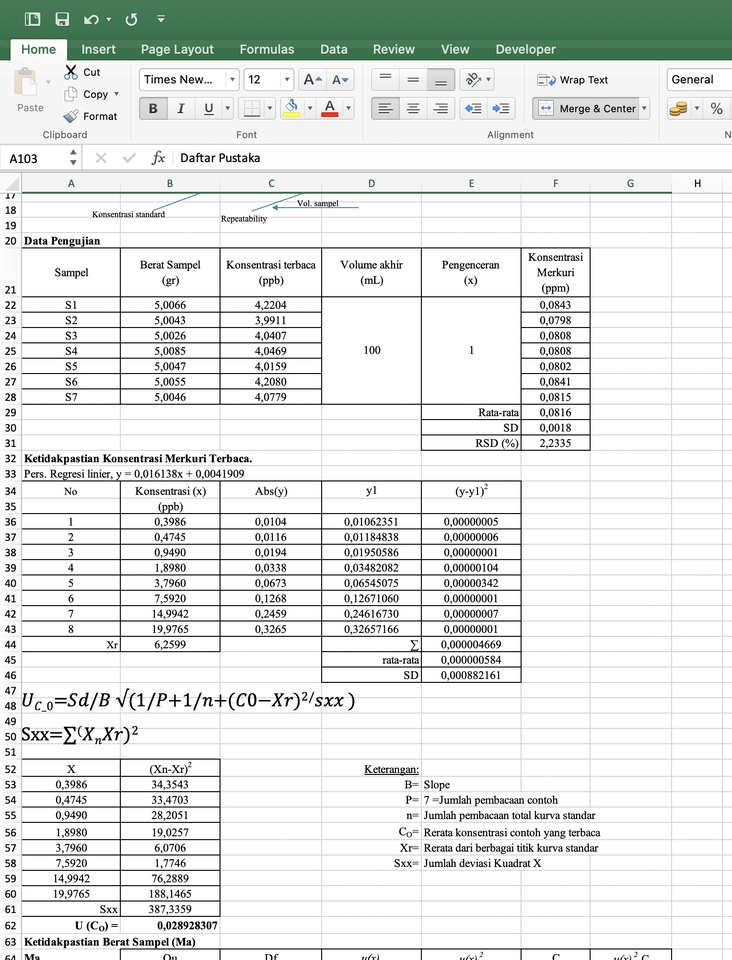Click the Format painter brush
This screenshot has width=732, height=960.
[x=71, y=116]
